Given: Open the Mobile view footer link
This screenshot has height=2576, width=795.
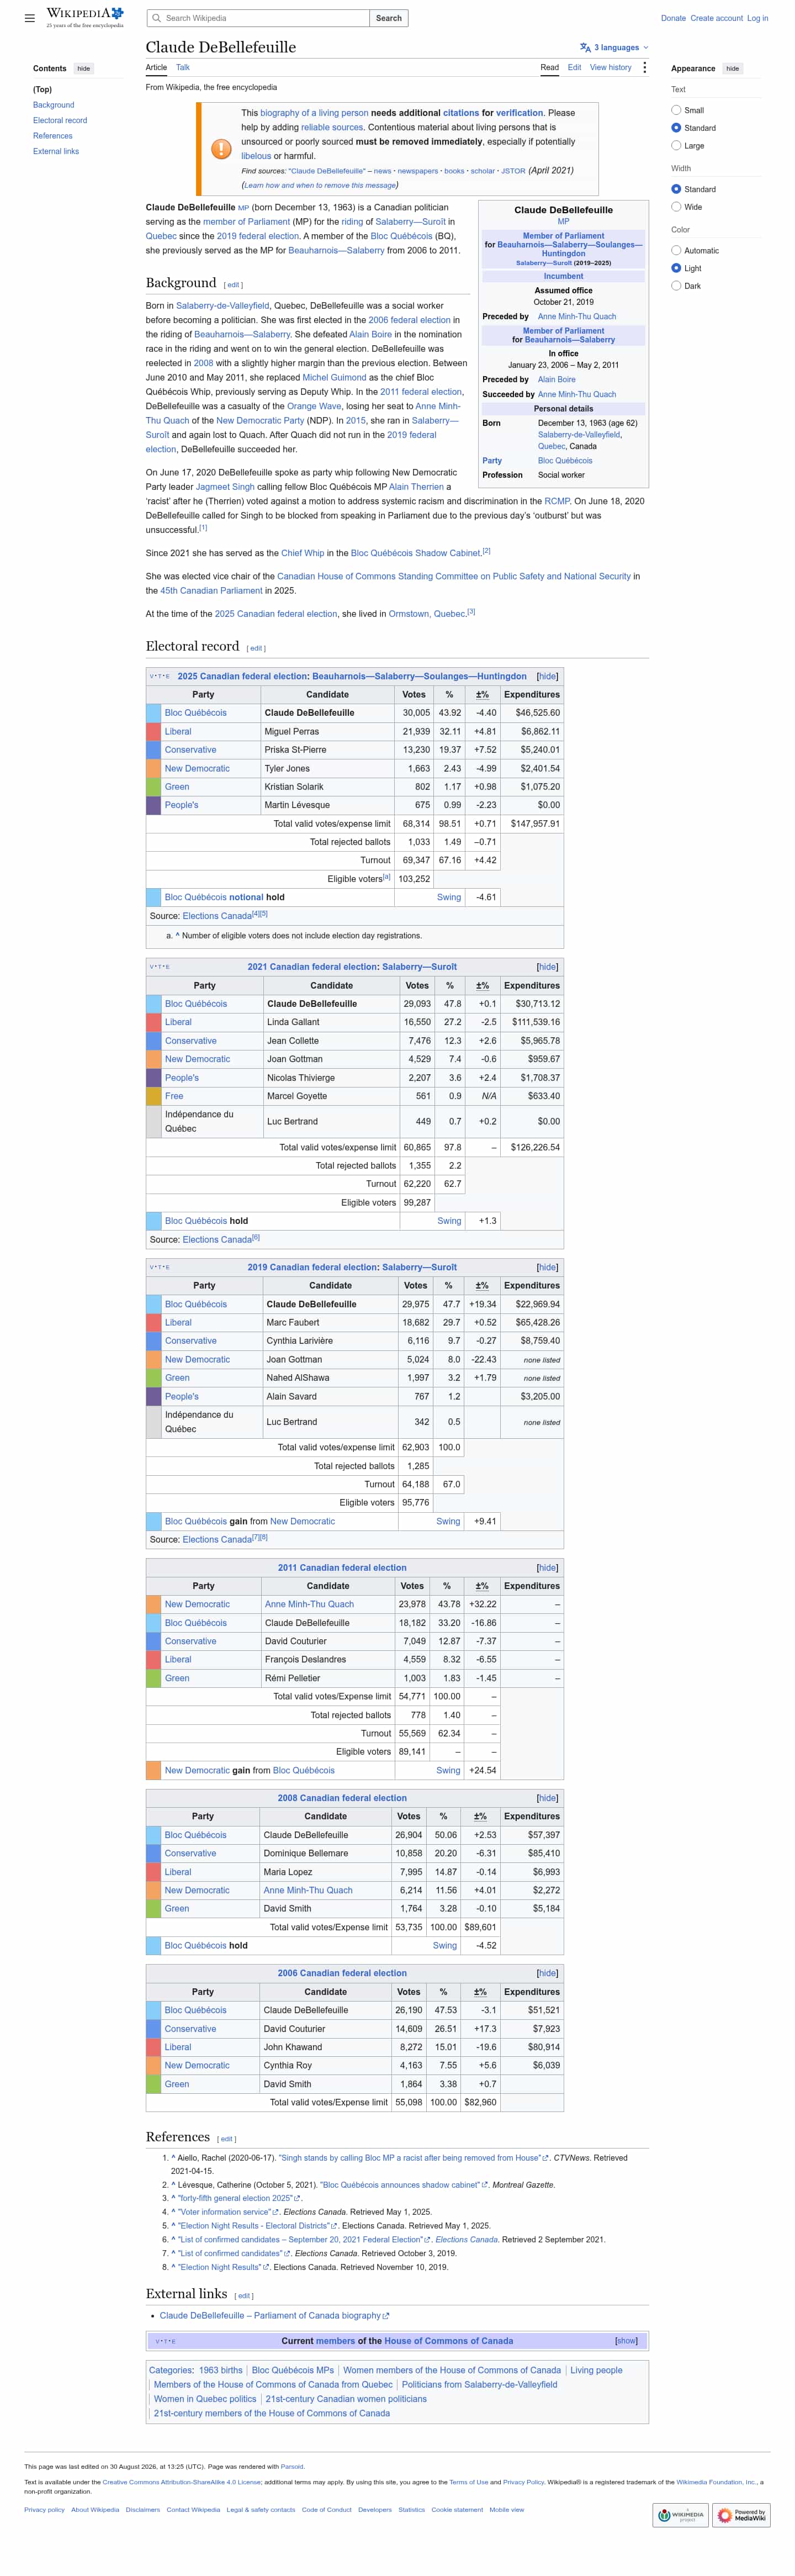Looking at the screenshot, I should (x=506, y=2509).
